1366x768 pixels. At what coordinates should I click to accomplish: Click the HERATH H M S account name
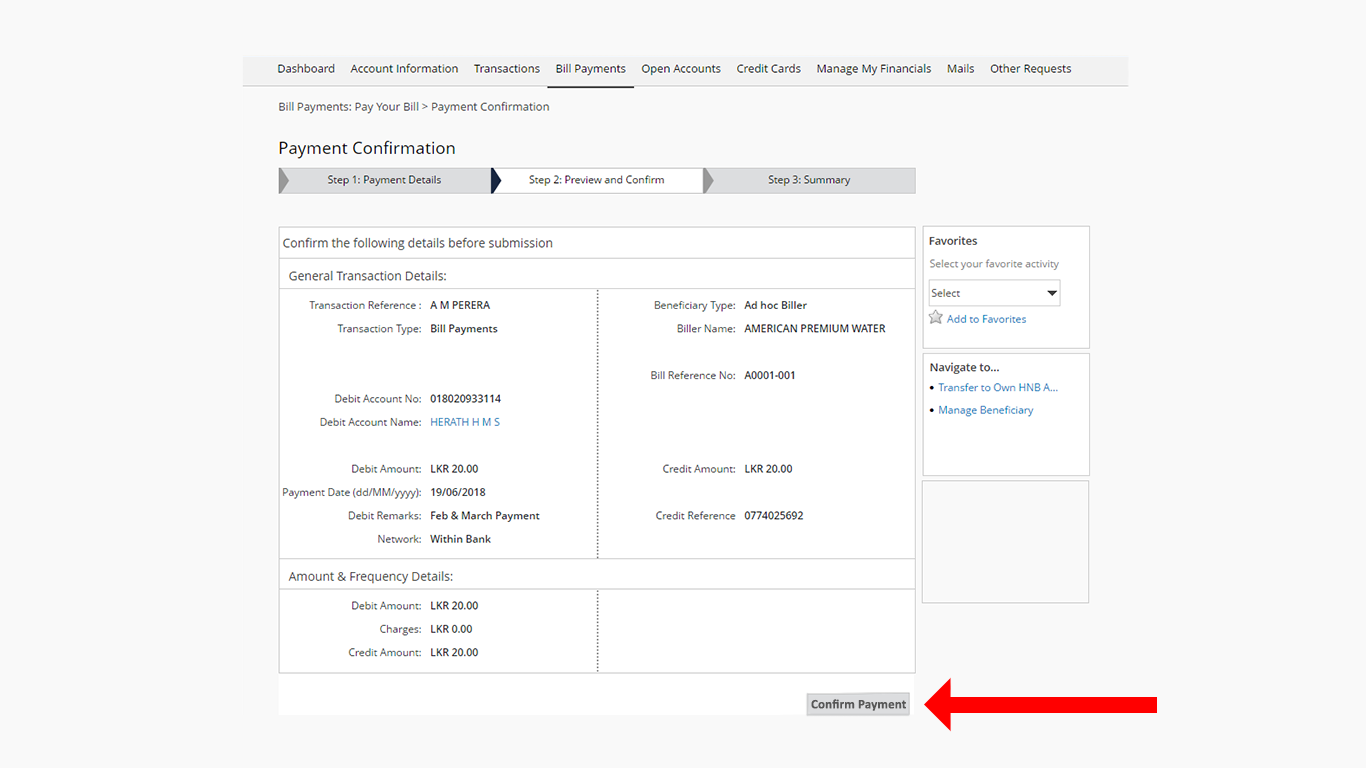click(x=465, y=422)
